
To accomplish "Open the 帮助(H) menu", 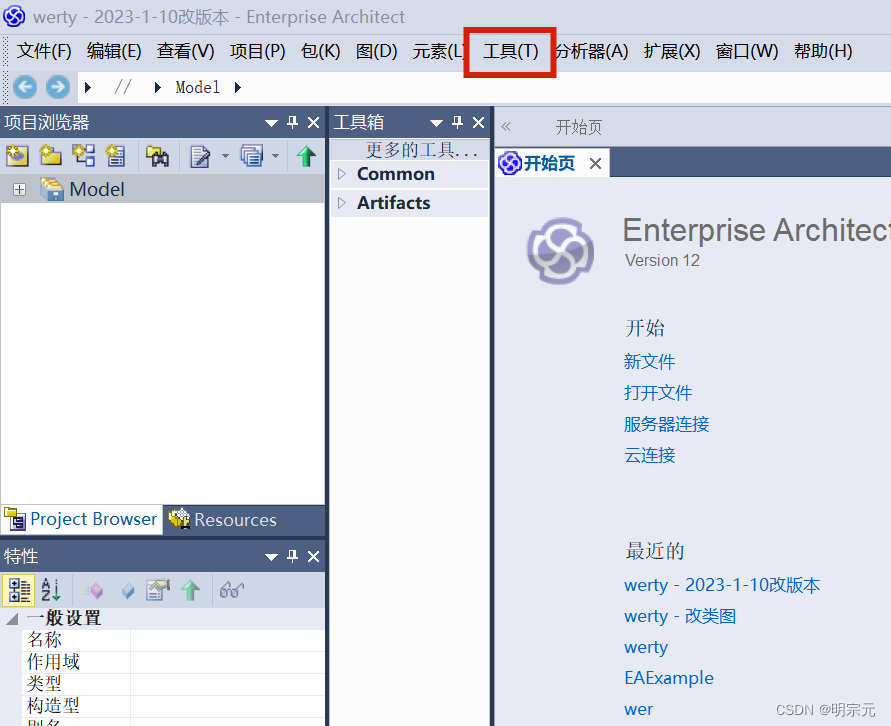I will click(x=823, y=51).
